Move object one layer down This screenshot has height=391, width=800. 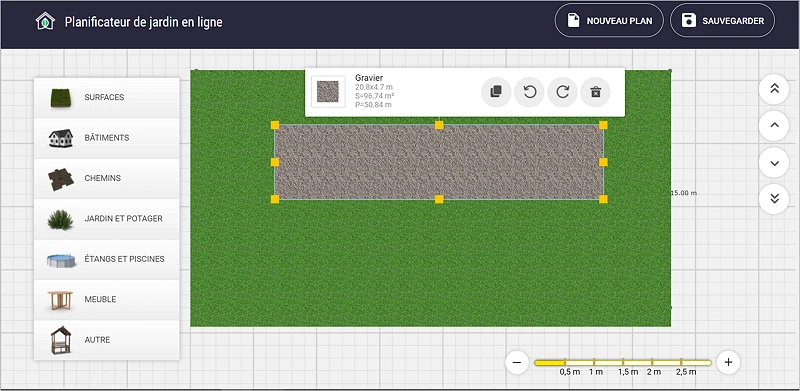[774, 162]
